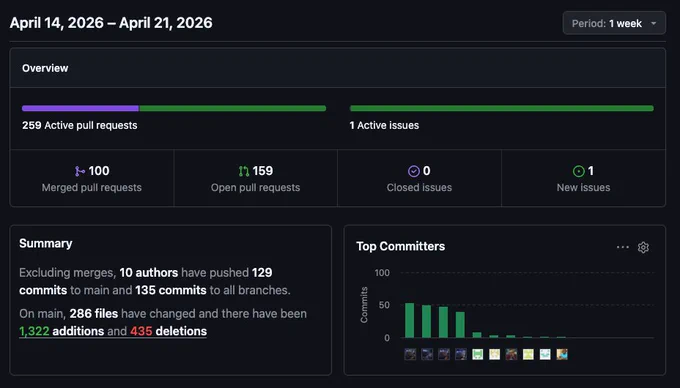Open the eighth committer avatar, lime green

point(528,354)
